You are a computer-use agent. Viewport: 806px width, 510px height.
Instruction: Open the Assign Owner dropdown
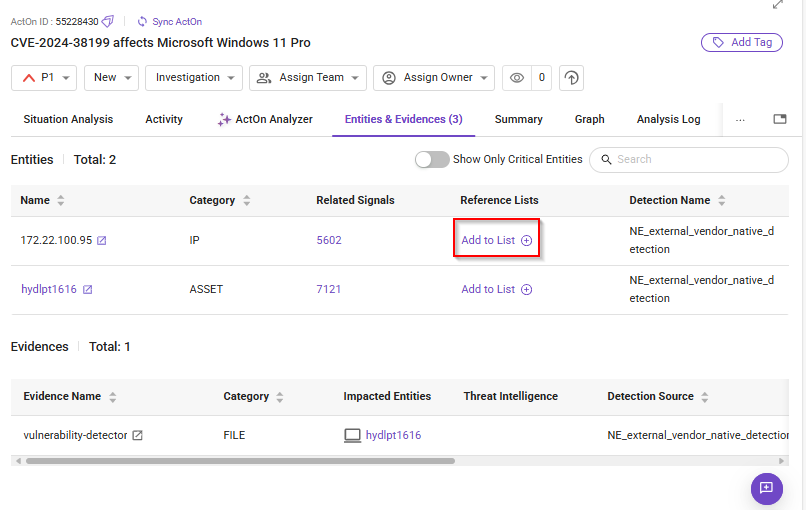pos(434,78)
